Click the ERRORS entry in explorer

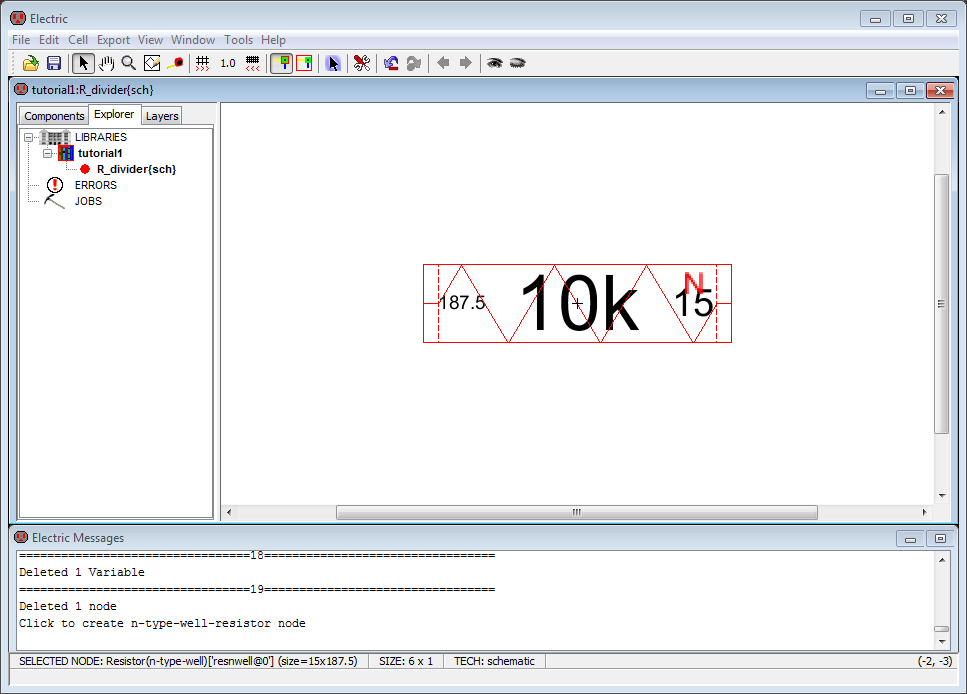(95, 185)
